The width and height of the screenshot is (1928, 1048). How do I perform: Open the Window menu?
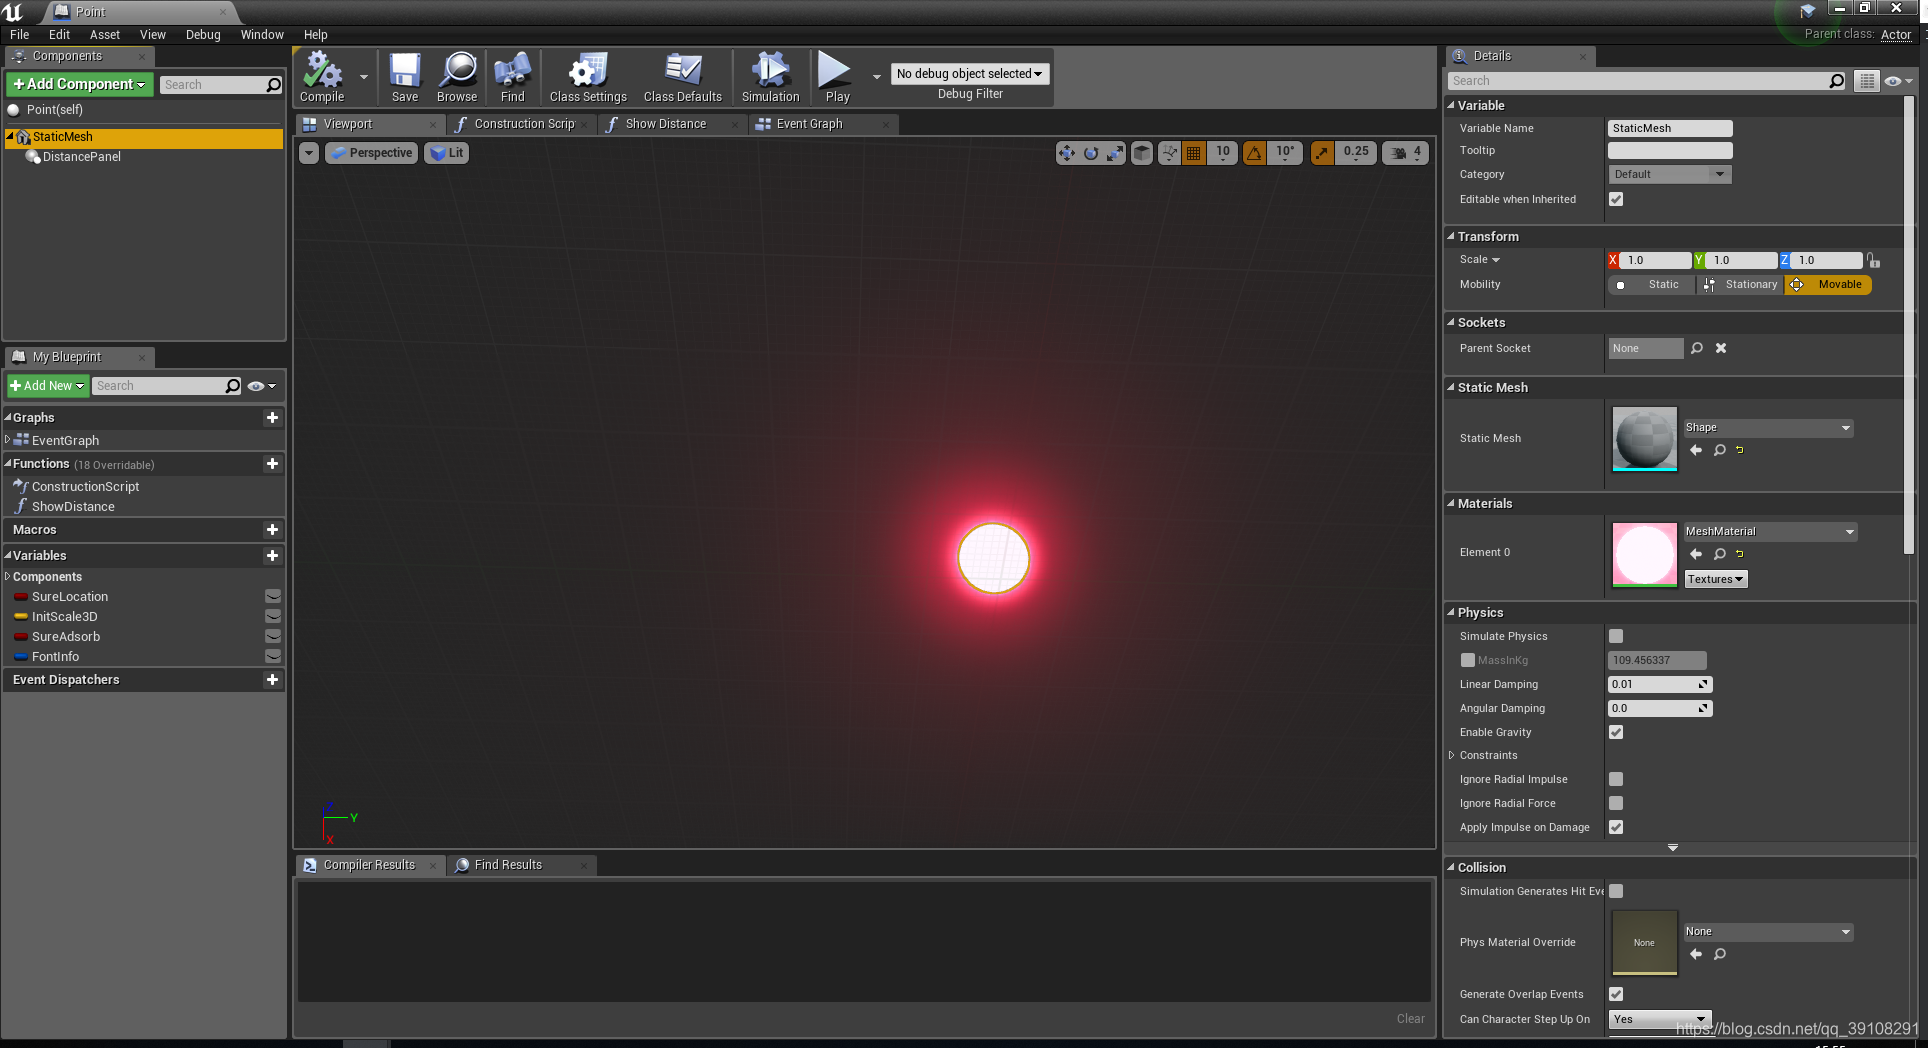(262, 34)
